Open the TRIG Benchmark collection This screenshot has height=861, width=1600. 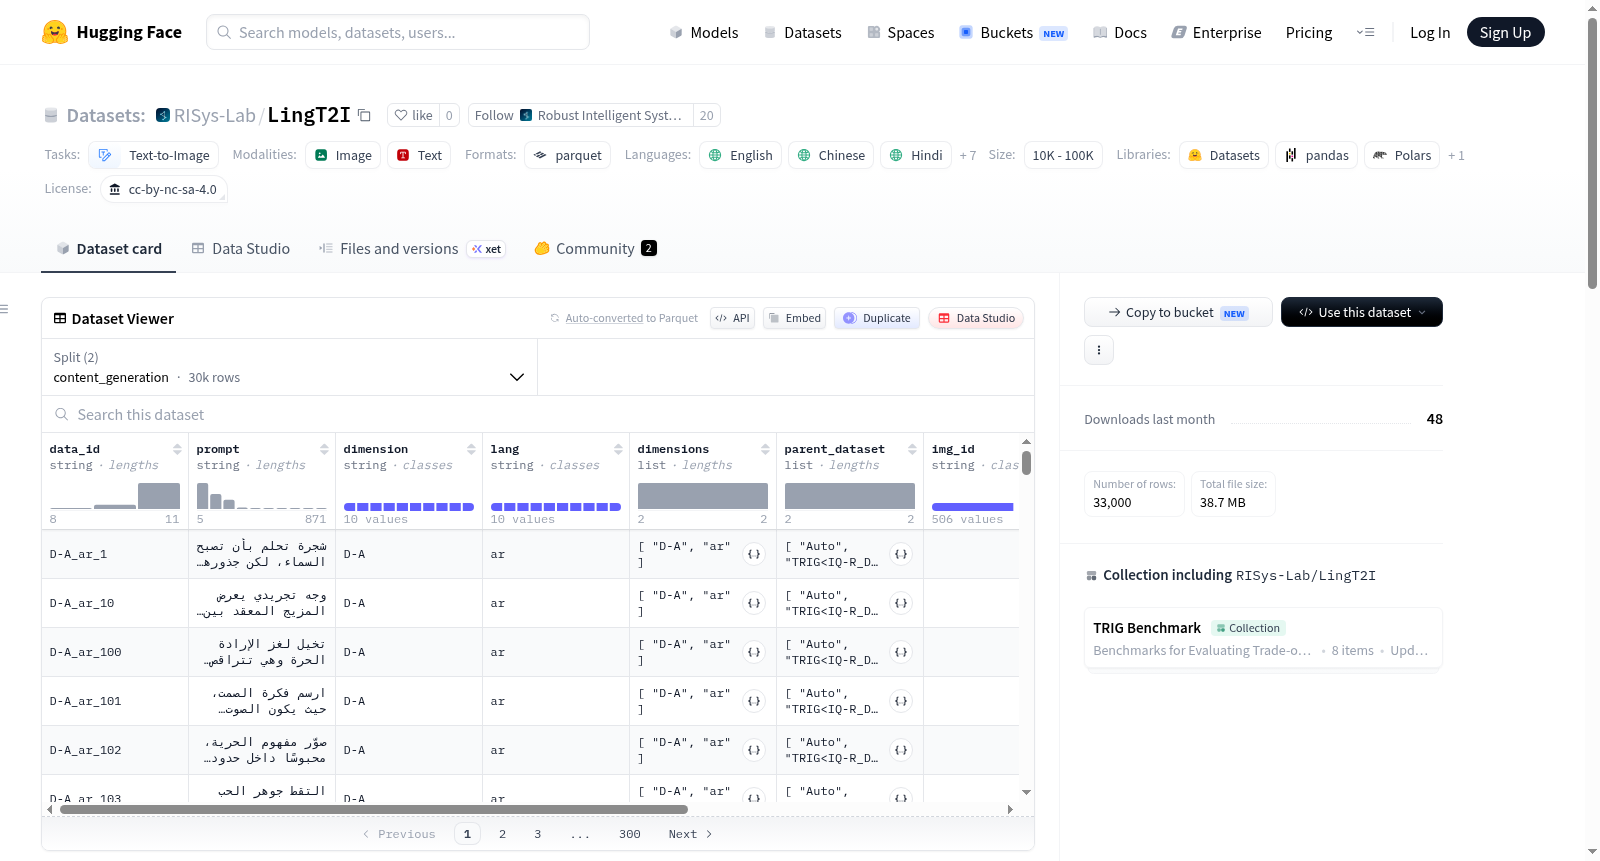[1263, 639]
